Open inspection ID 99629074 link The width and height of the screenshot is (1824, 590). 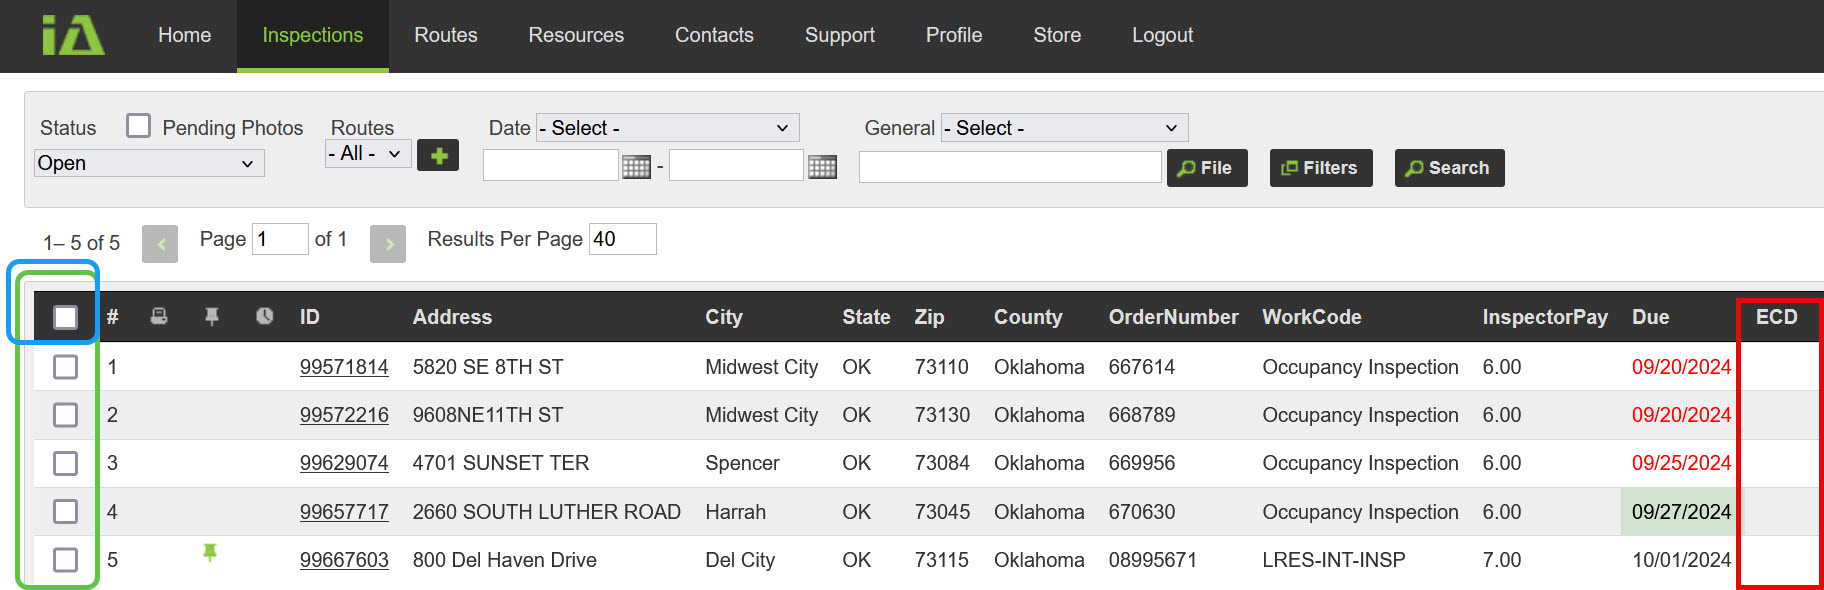pyautogui.click(x=344, y=463)
